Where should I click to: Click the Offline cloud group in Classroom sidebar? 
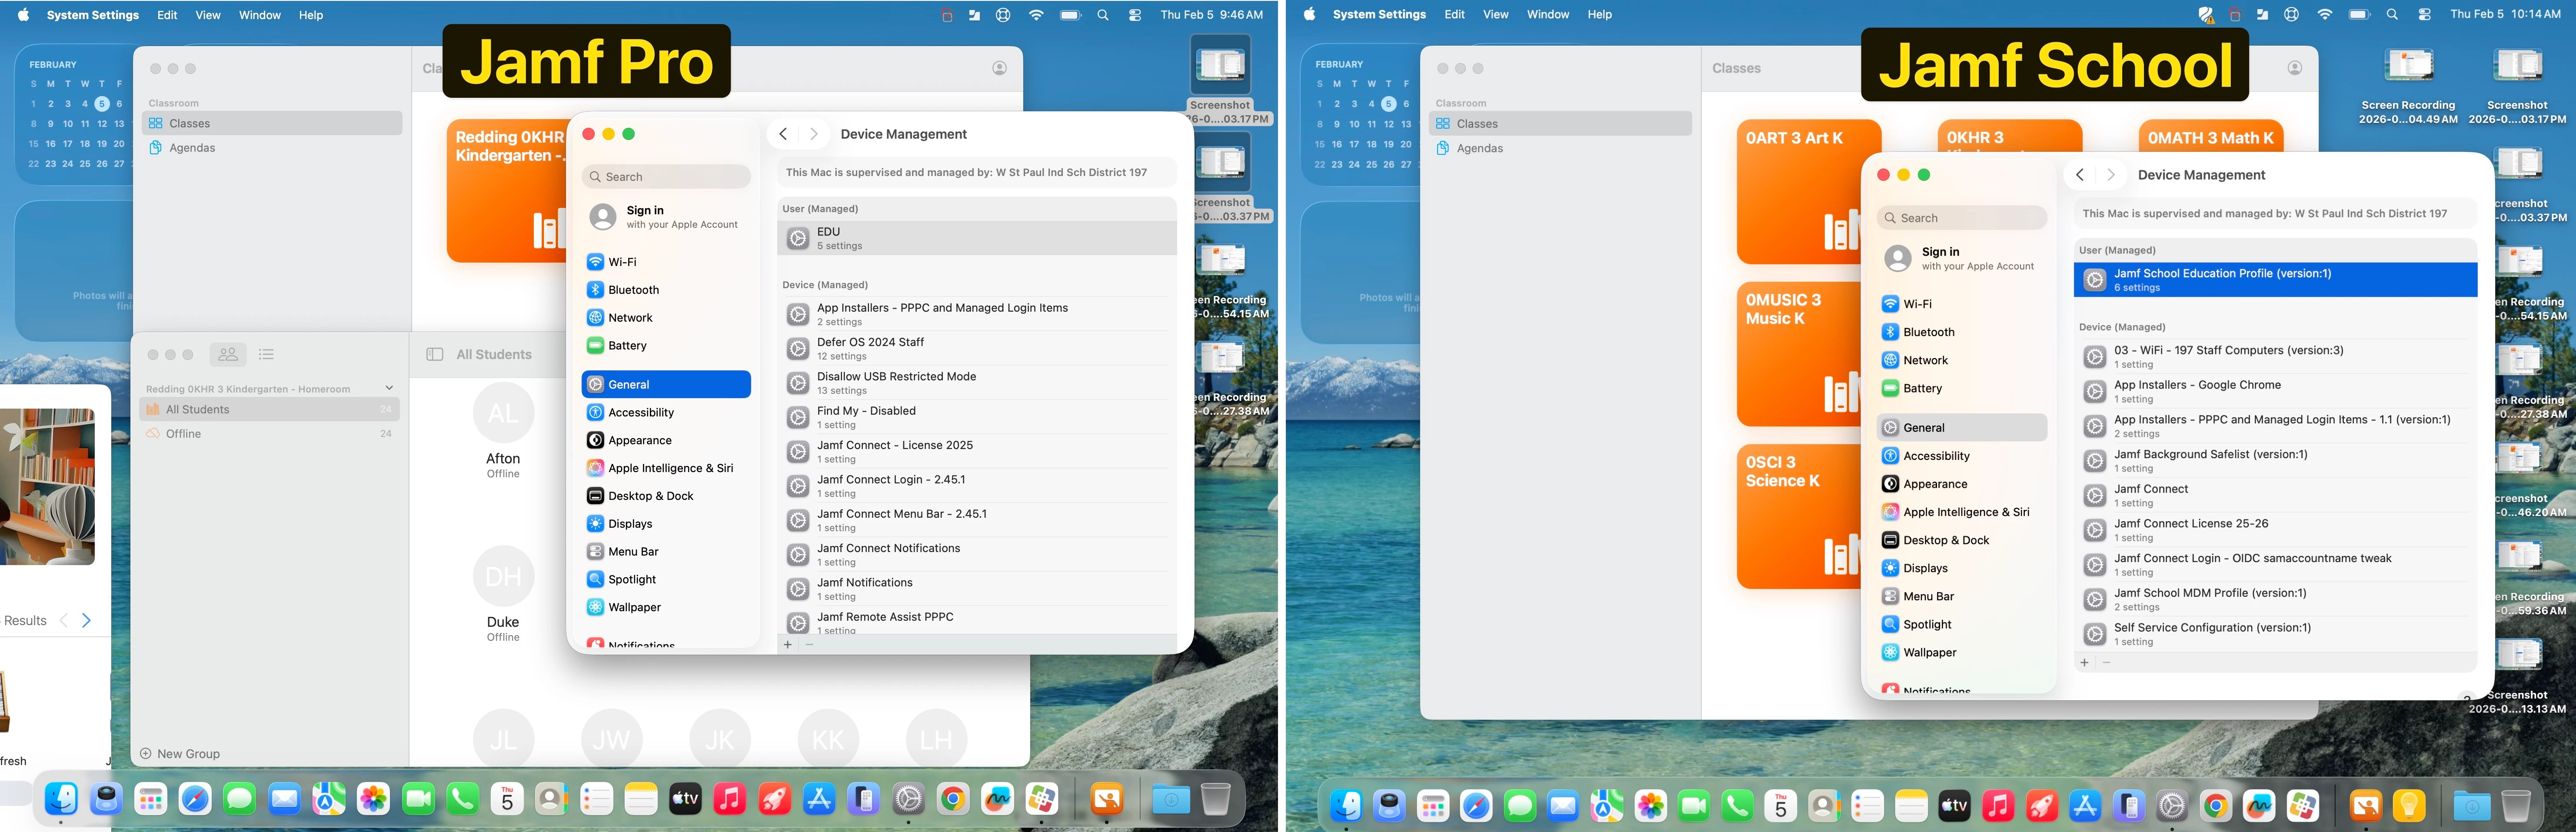pyautogui.click(x=184, y=434)
